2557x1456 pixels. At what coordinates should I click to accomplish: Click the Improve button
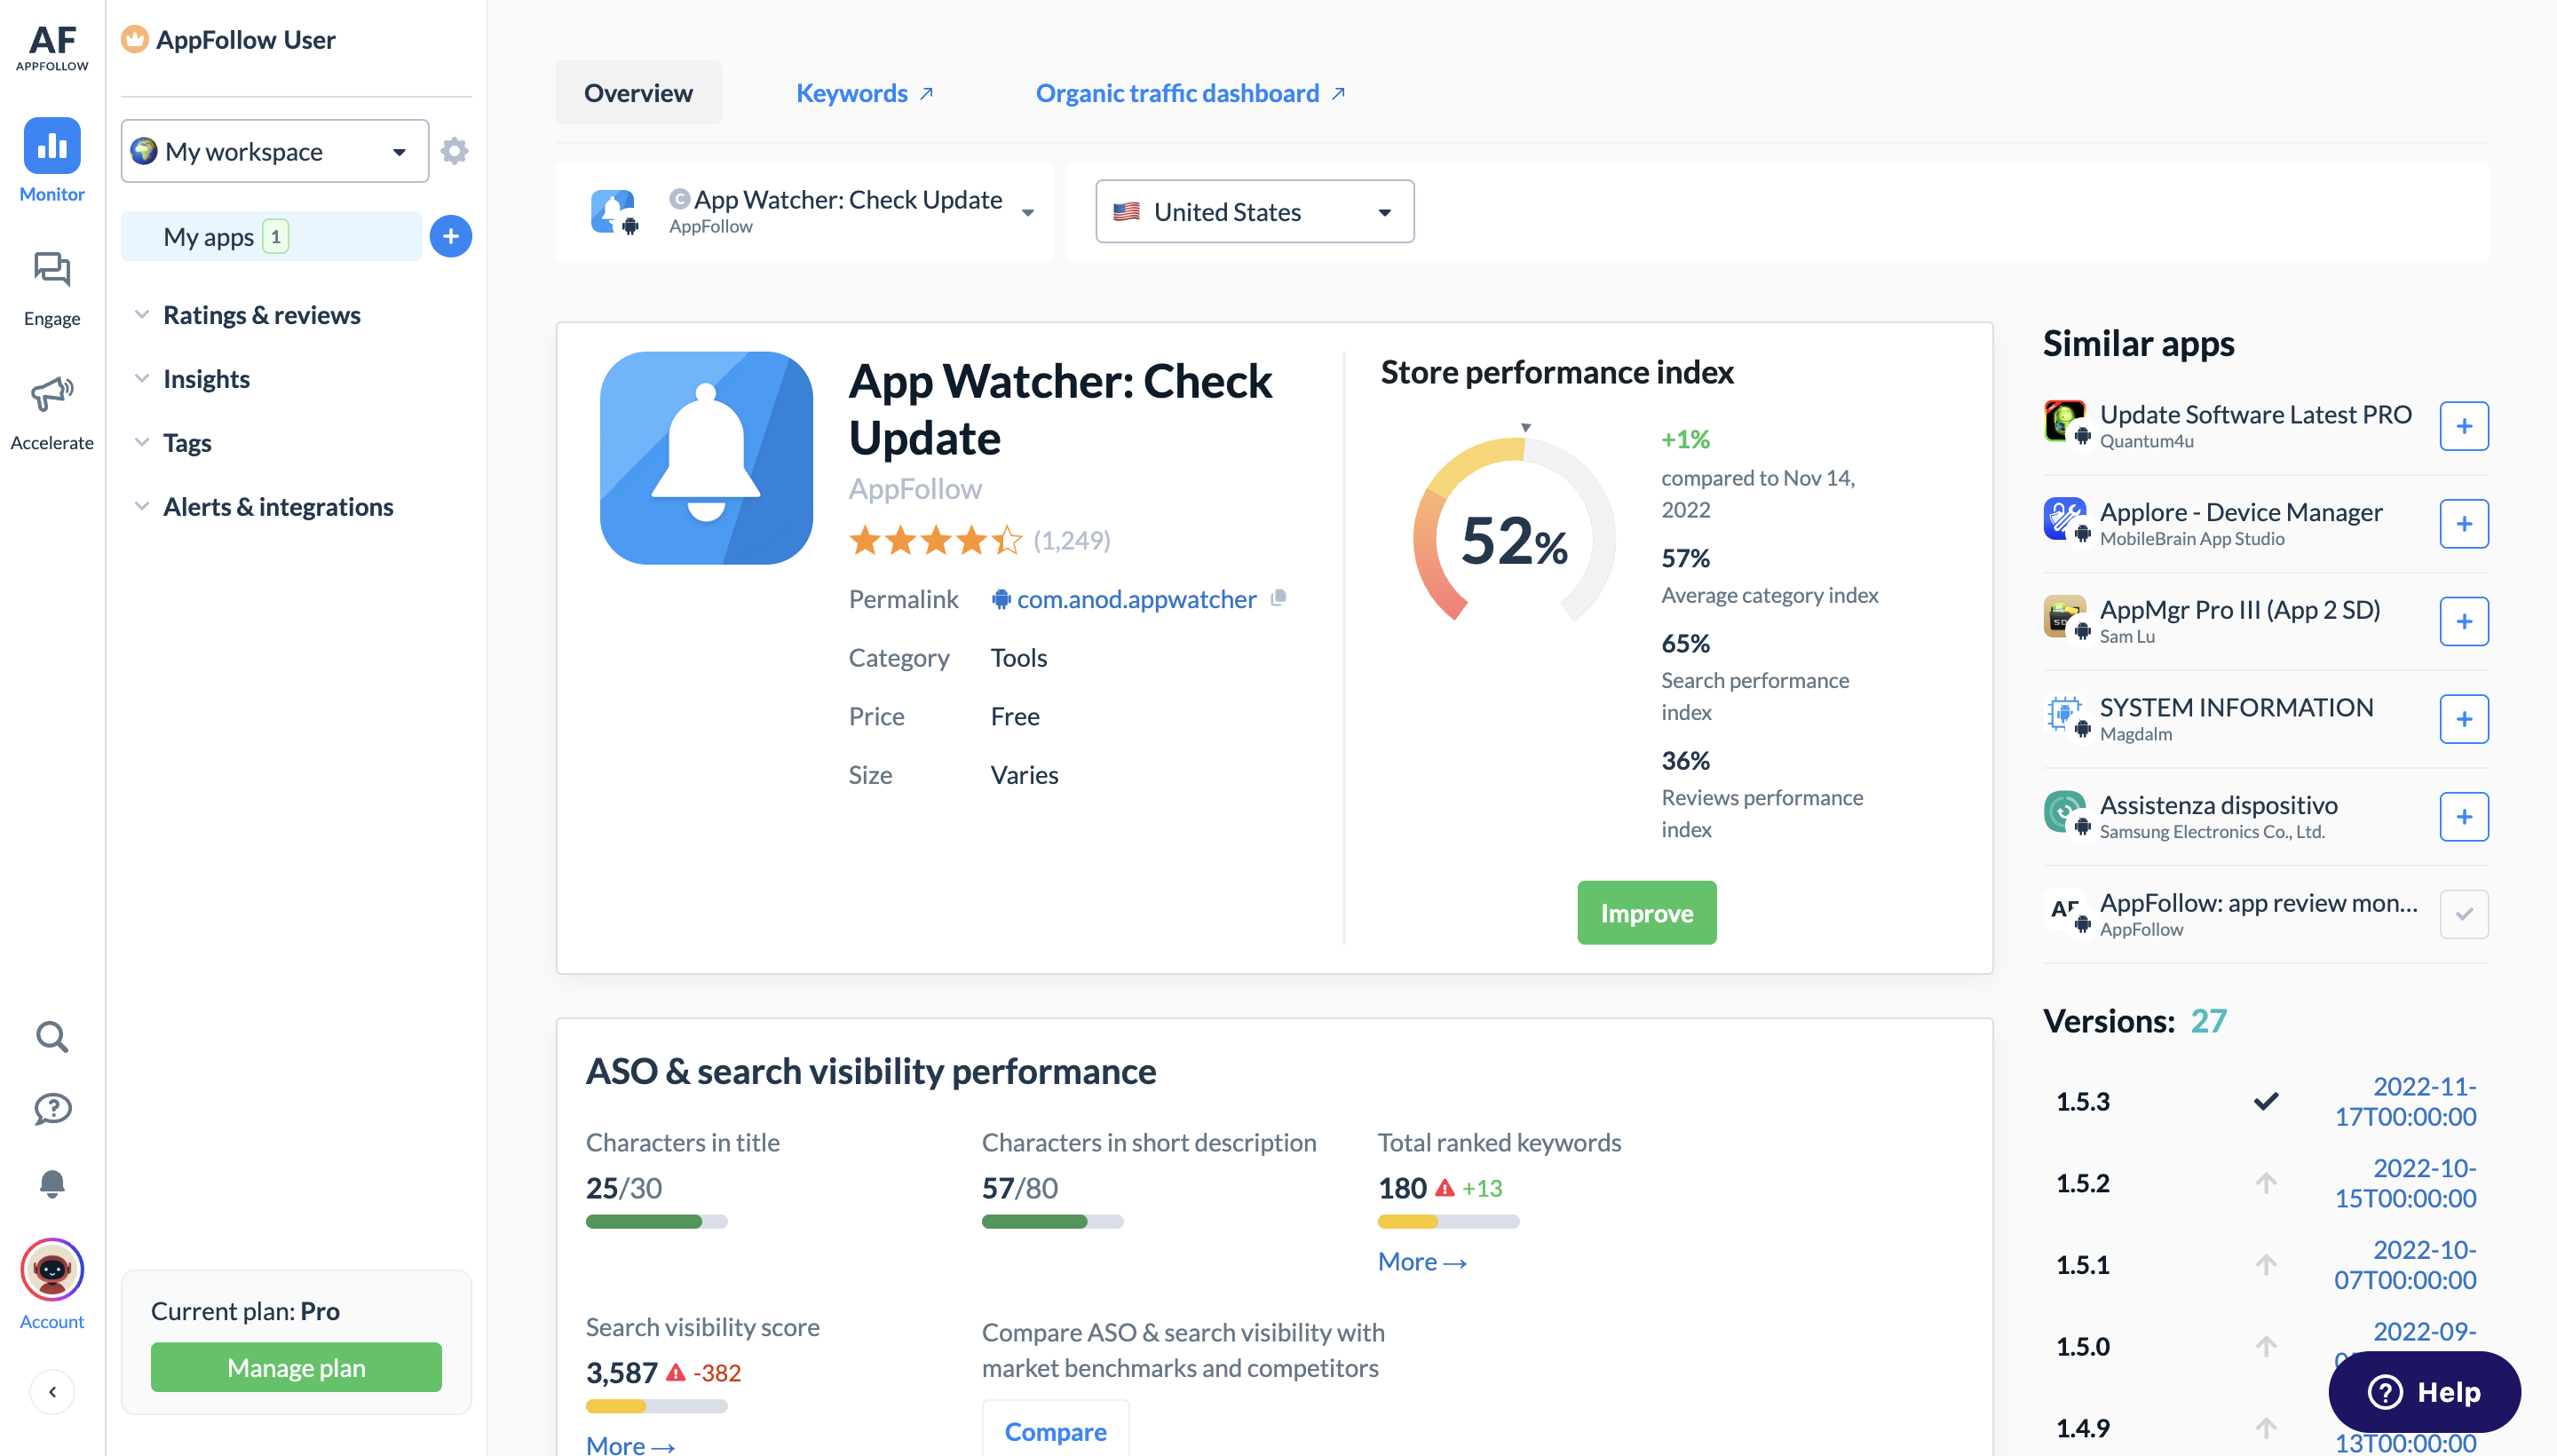(1646, 912)
